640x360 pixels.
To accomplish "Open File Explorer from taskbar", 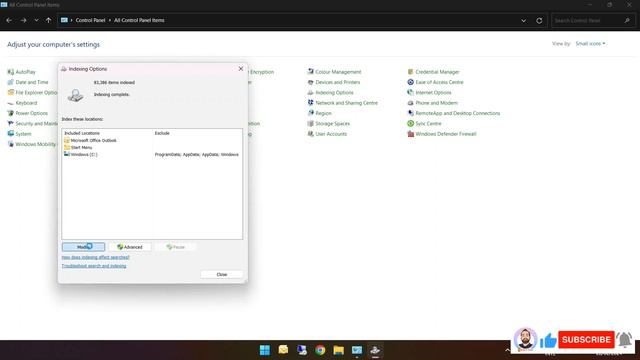I will click(x=338, y=350).
